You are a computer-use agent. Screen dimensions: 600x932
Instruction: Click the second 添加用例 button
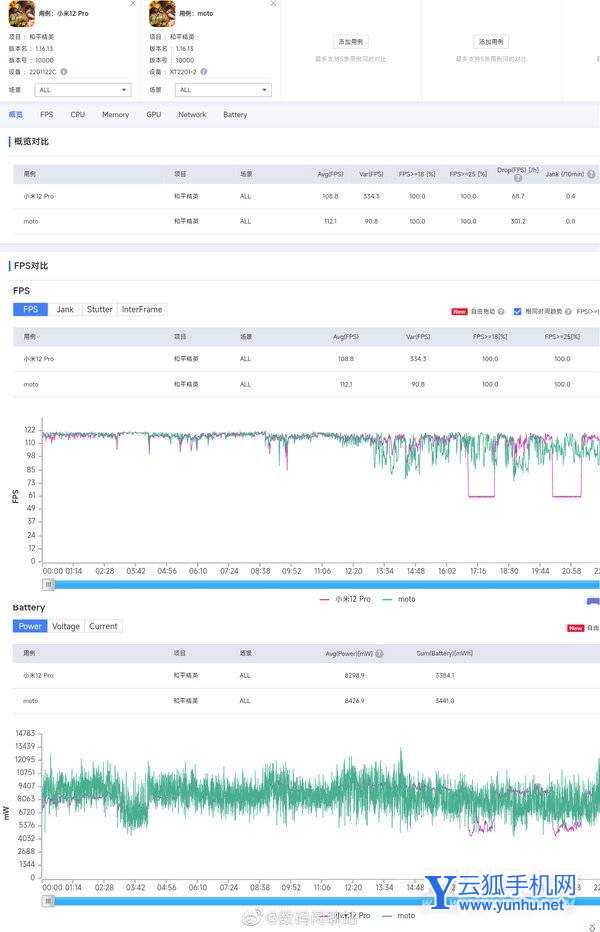(x=491, y=42)
